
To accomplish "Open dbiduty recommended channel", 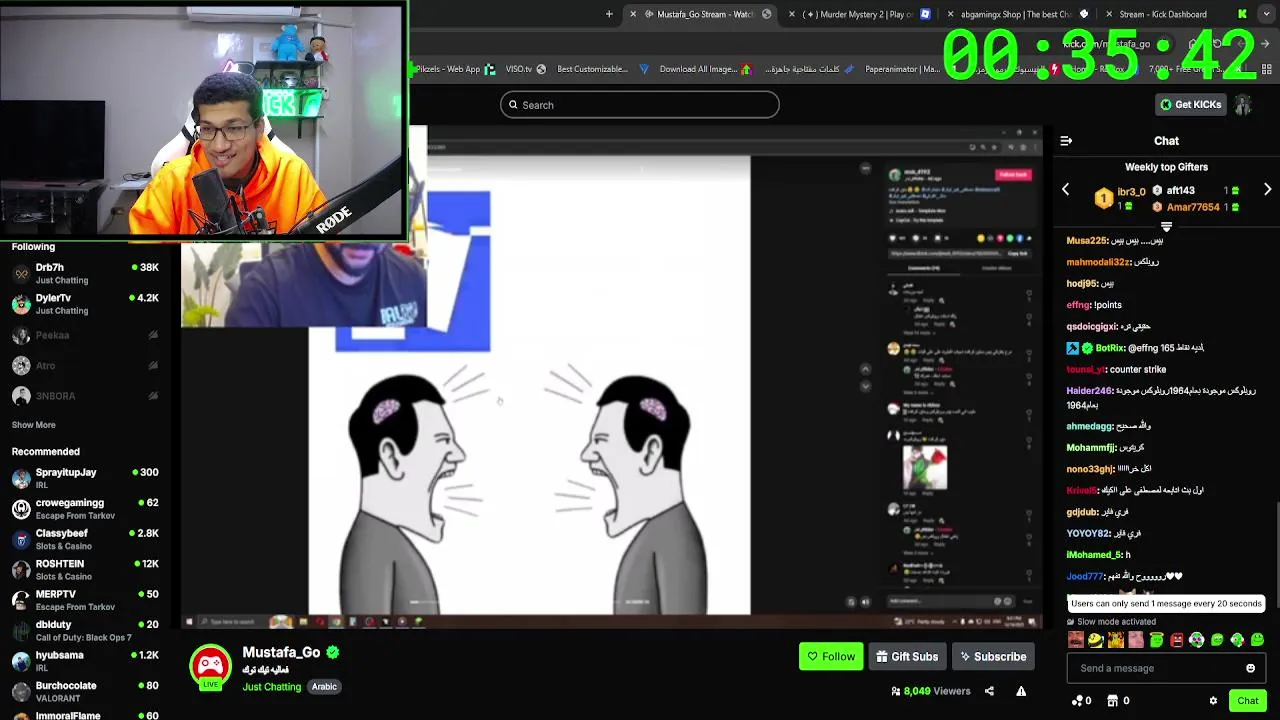I will point(85,631).
